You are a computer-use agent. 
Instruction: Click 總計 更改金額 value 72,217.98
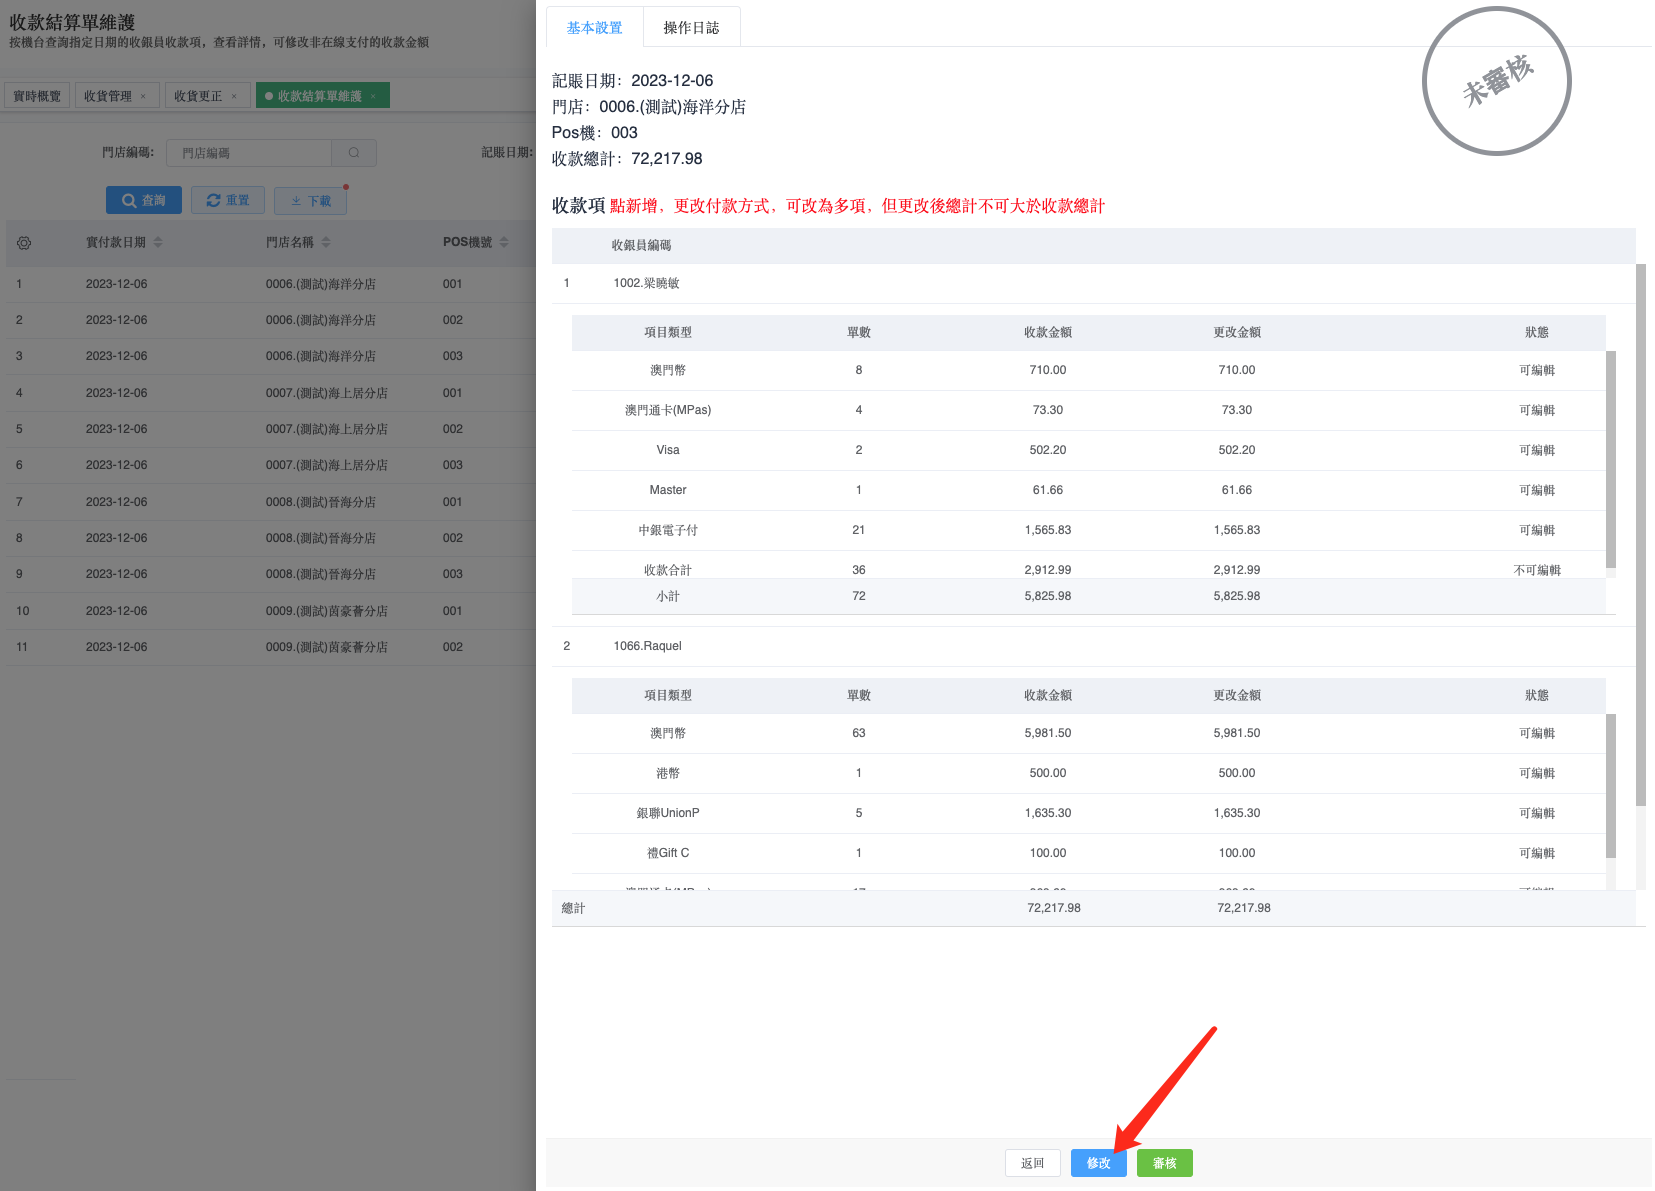pyautogui.click(x=1244, y=908)
